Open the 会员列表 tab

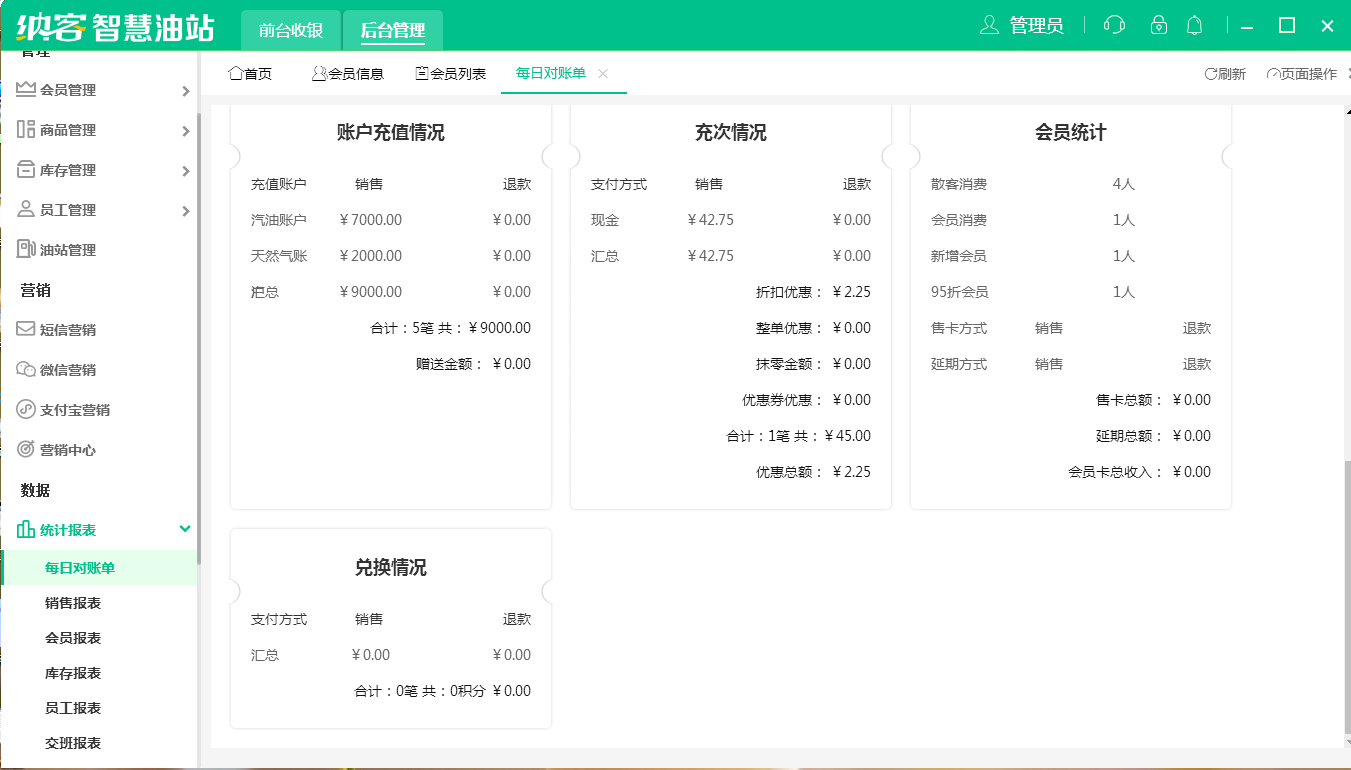(450, 74)
